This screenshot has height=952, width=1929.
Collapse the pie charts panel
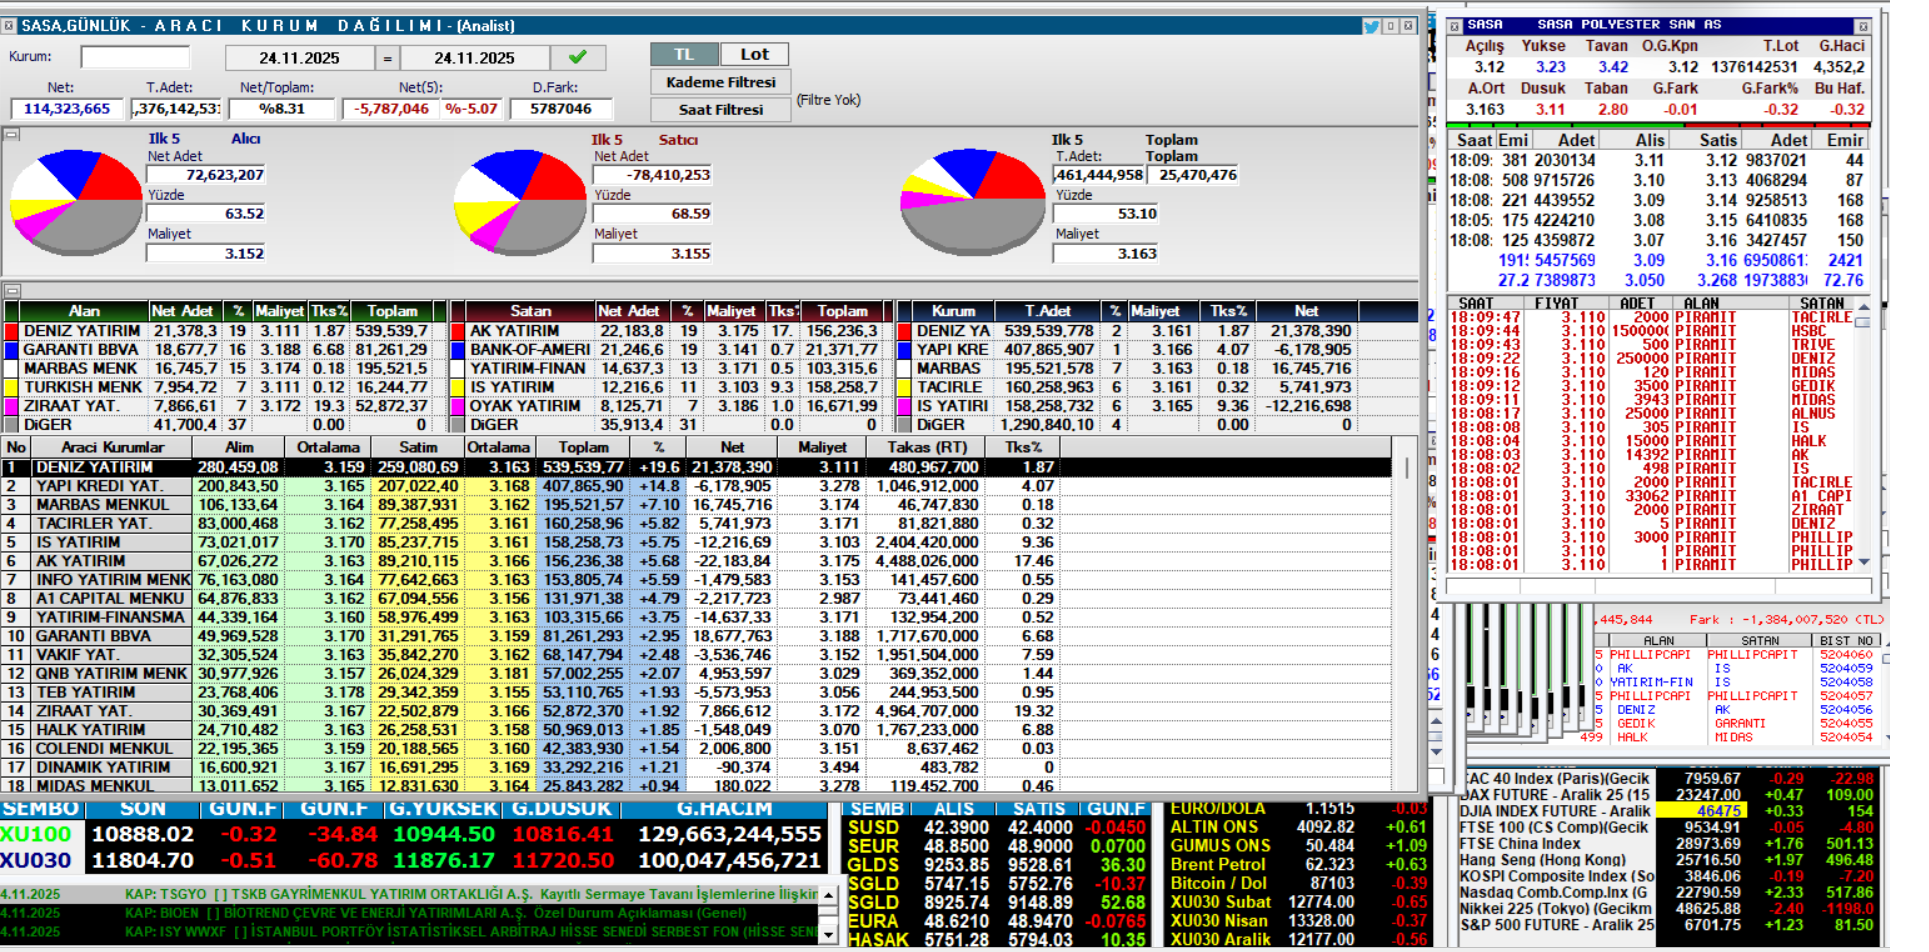(11, 134)
